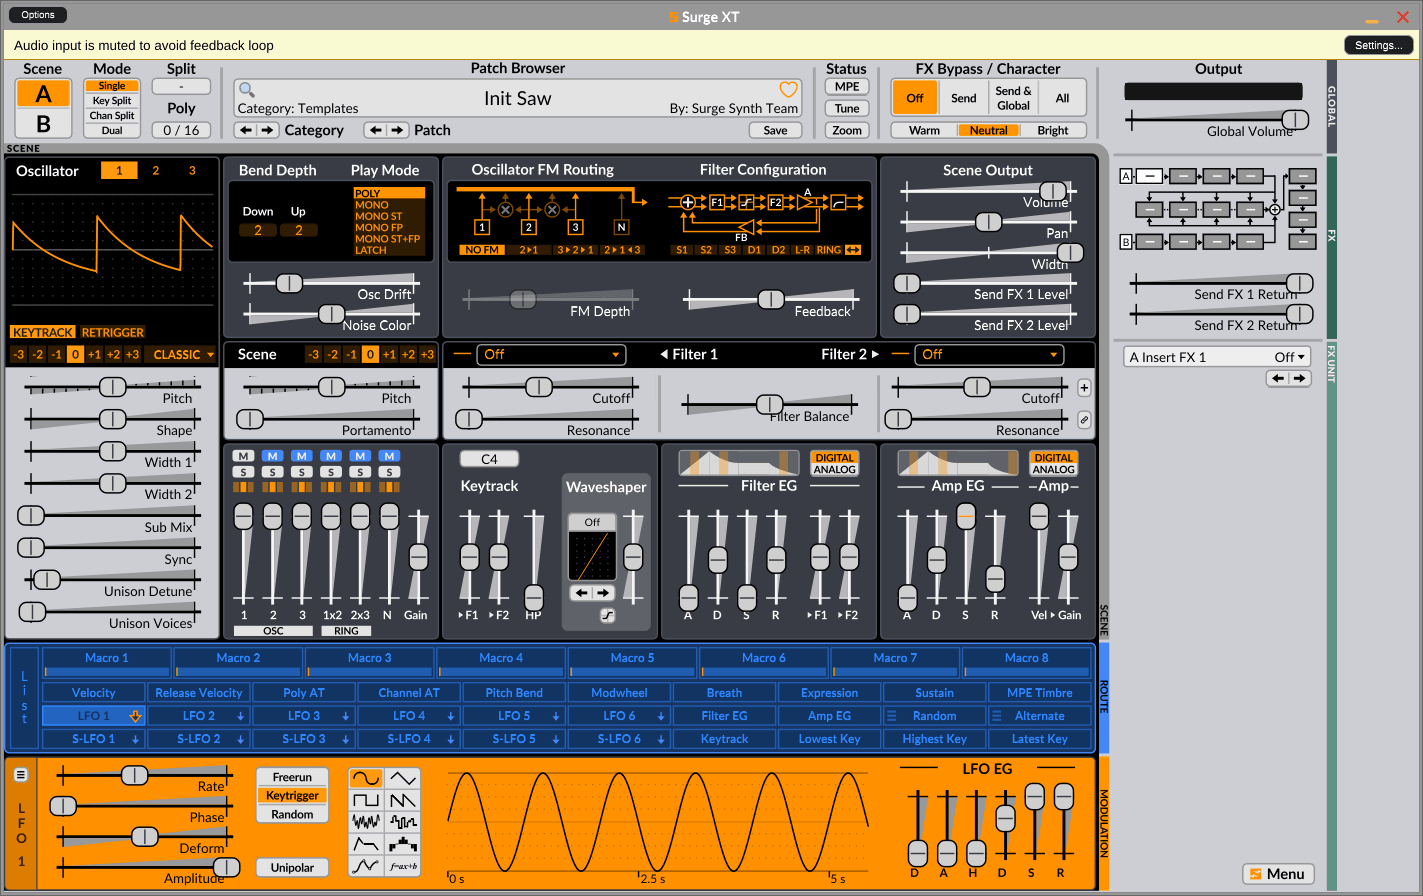
Task: Expand LFO 2 modulator arrow
Action: click(240, 716)
